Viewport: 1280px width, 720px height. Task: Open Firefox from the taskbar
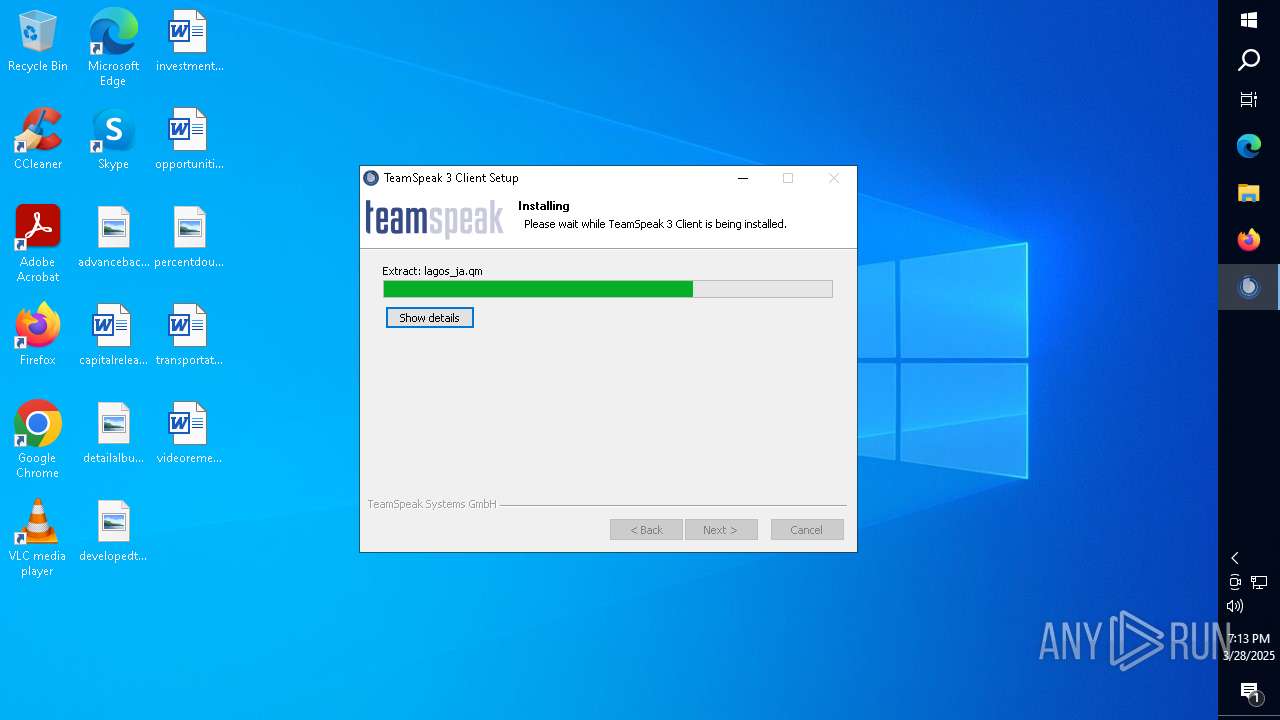pos(1249,240)
